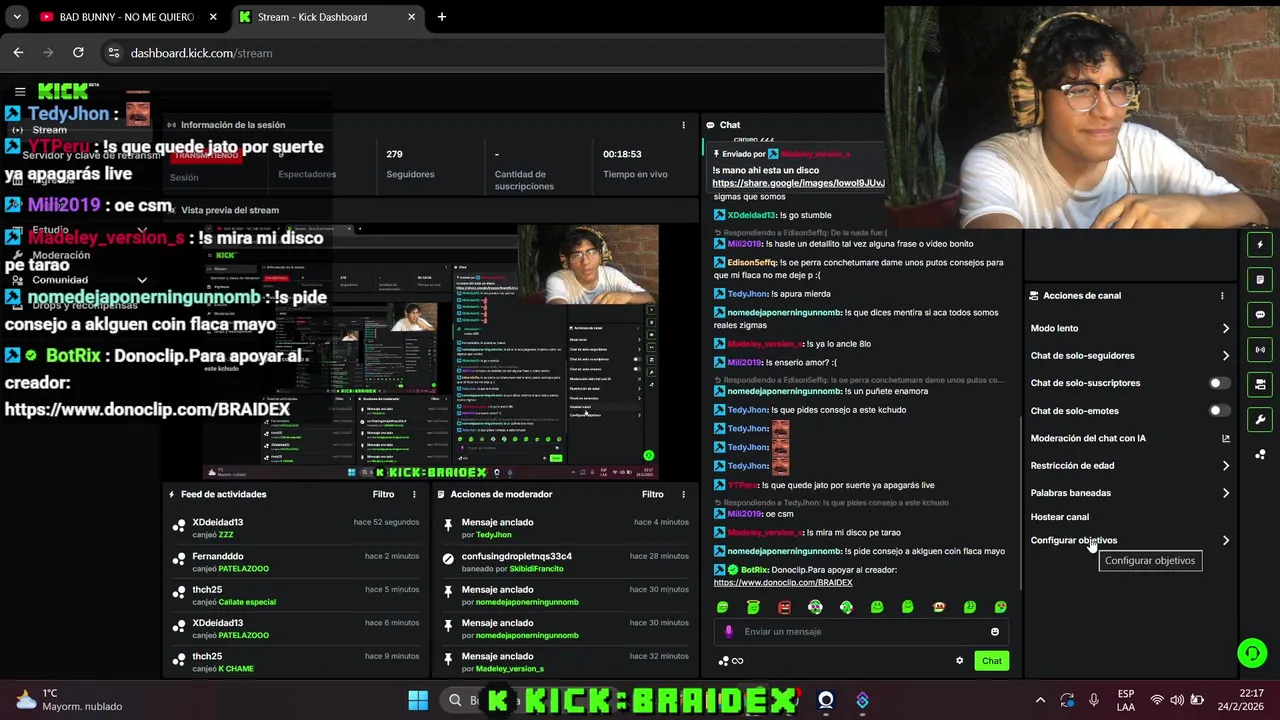
Task: Expand Palabras baneadas options
Action: [1226, 493]
